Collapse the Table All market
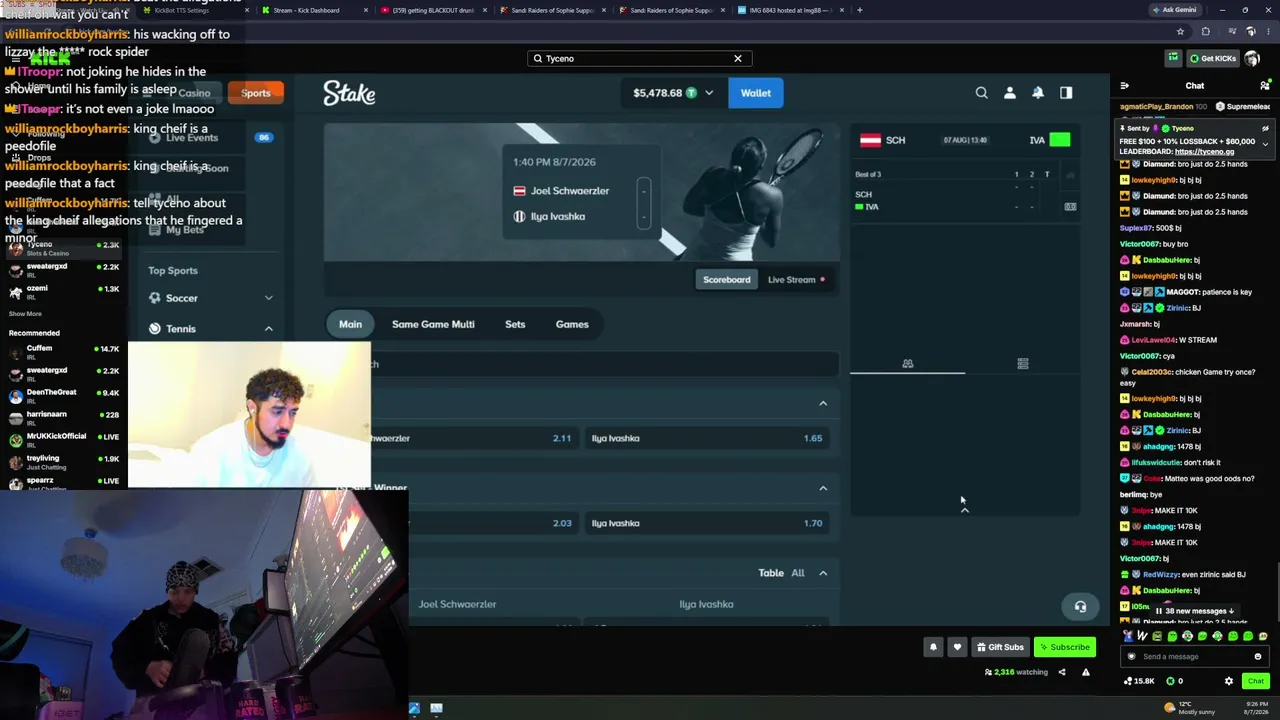Screen dimensions: 1280x720 (823, 573)
